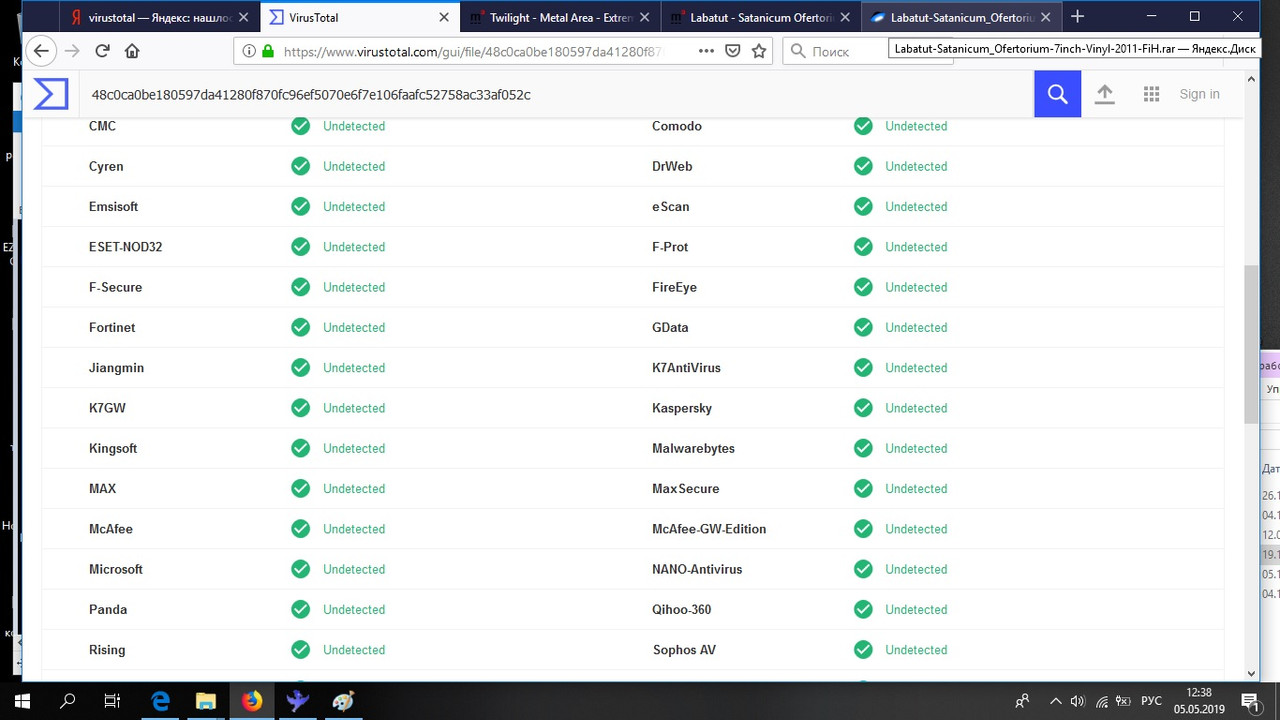Click the NANO-Antivirus engine name
1280x720 pixels.
(697, 569)
